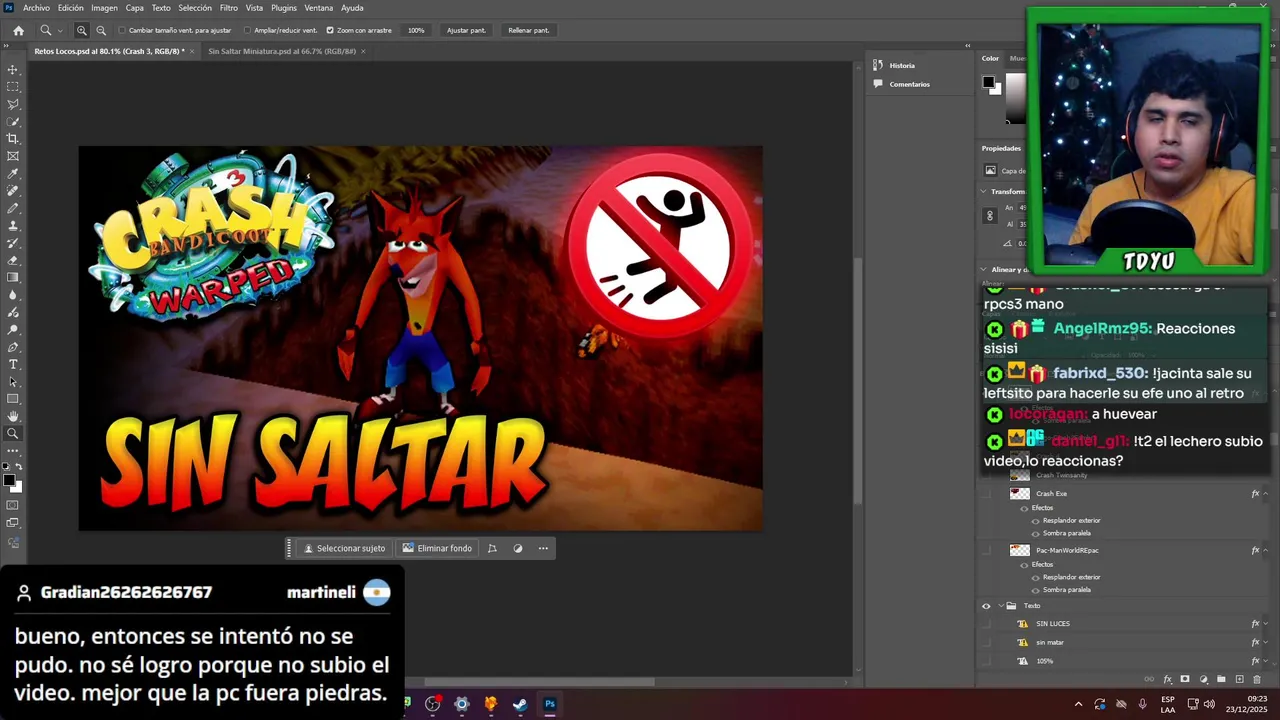The image size is (1280, 720).
Task: Choose the Zoom Out magnifier mode
Action: [x=101, y=30]
